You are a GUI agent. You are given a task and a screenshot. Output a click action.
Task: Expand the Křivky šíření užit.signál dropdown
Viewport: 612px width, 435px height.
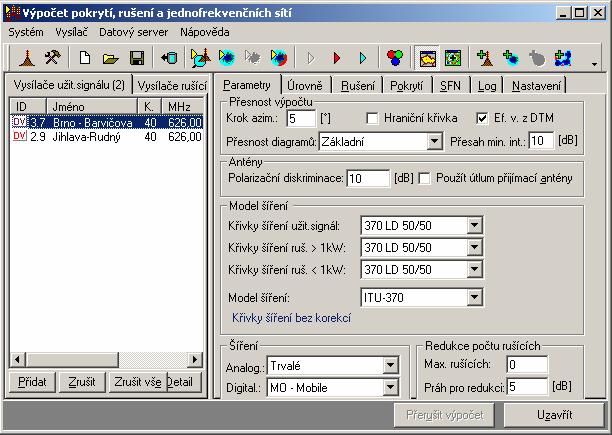pyautogui.click(x=474, y=225)
